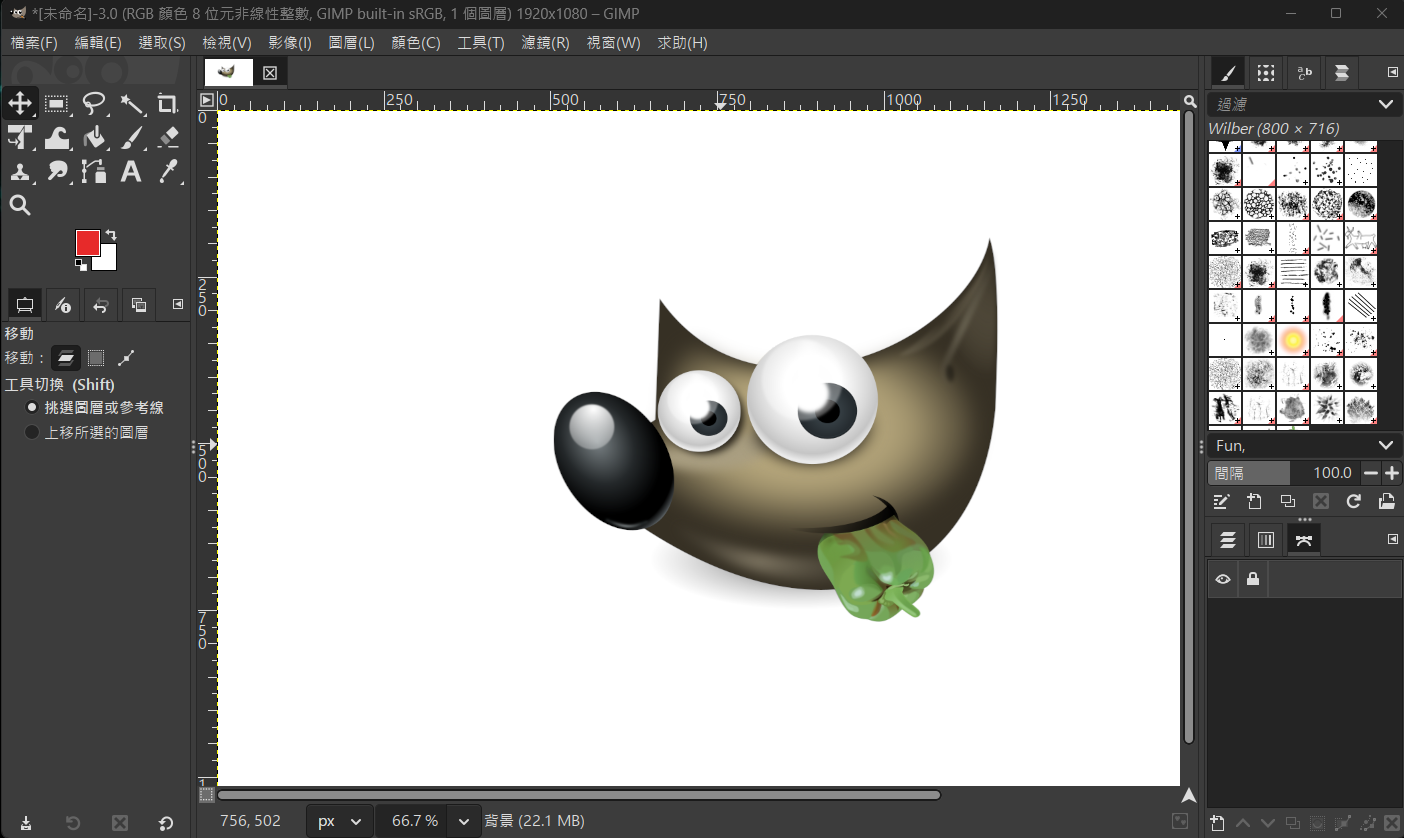Set move mode to layer
Screen dimensions: 1404x838
[66, 358]
